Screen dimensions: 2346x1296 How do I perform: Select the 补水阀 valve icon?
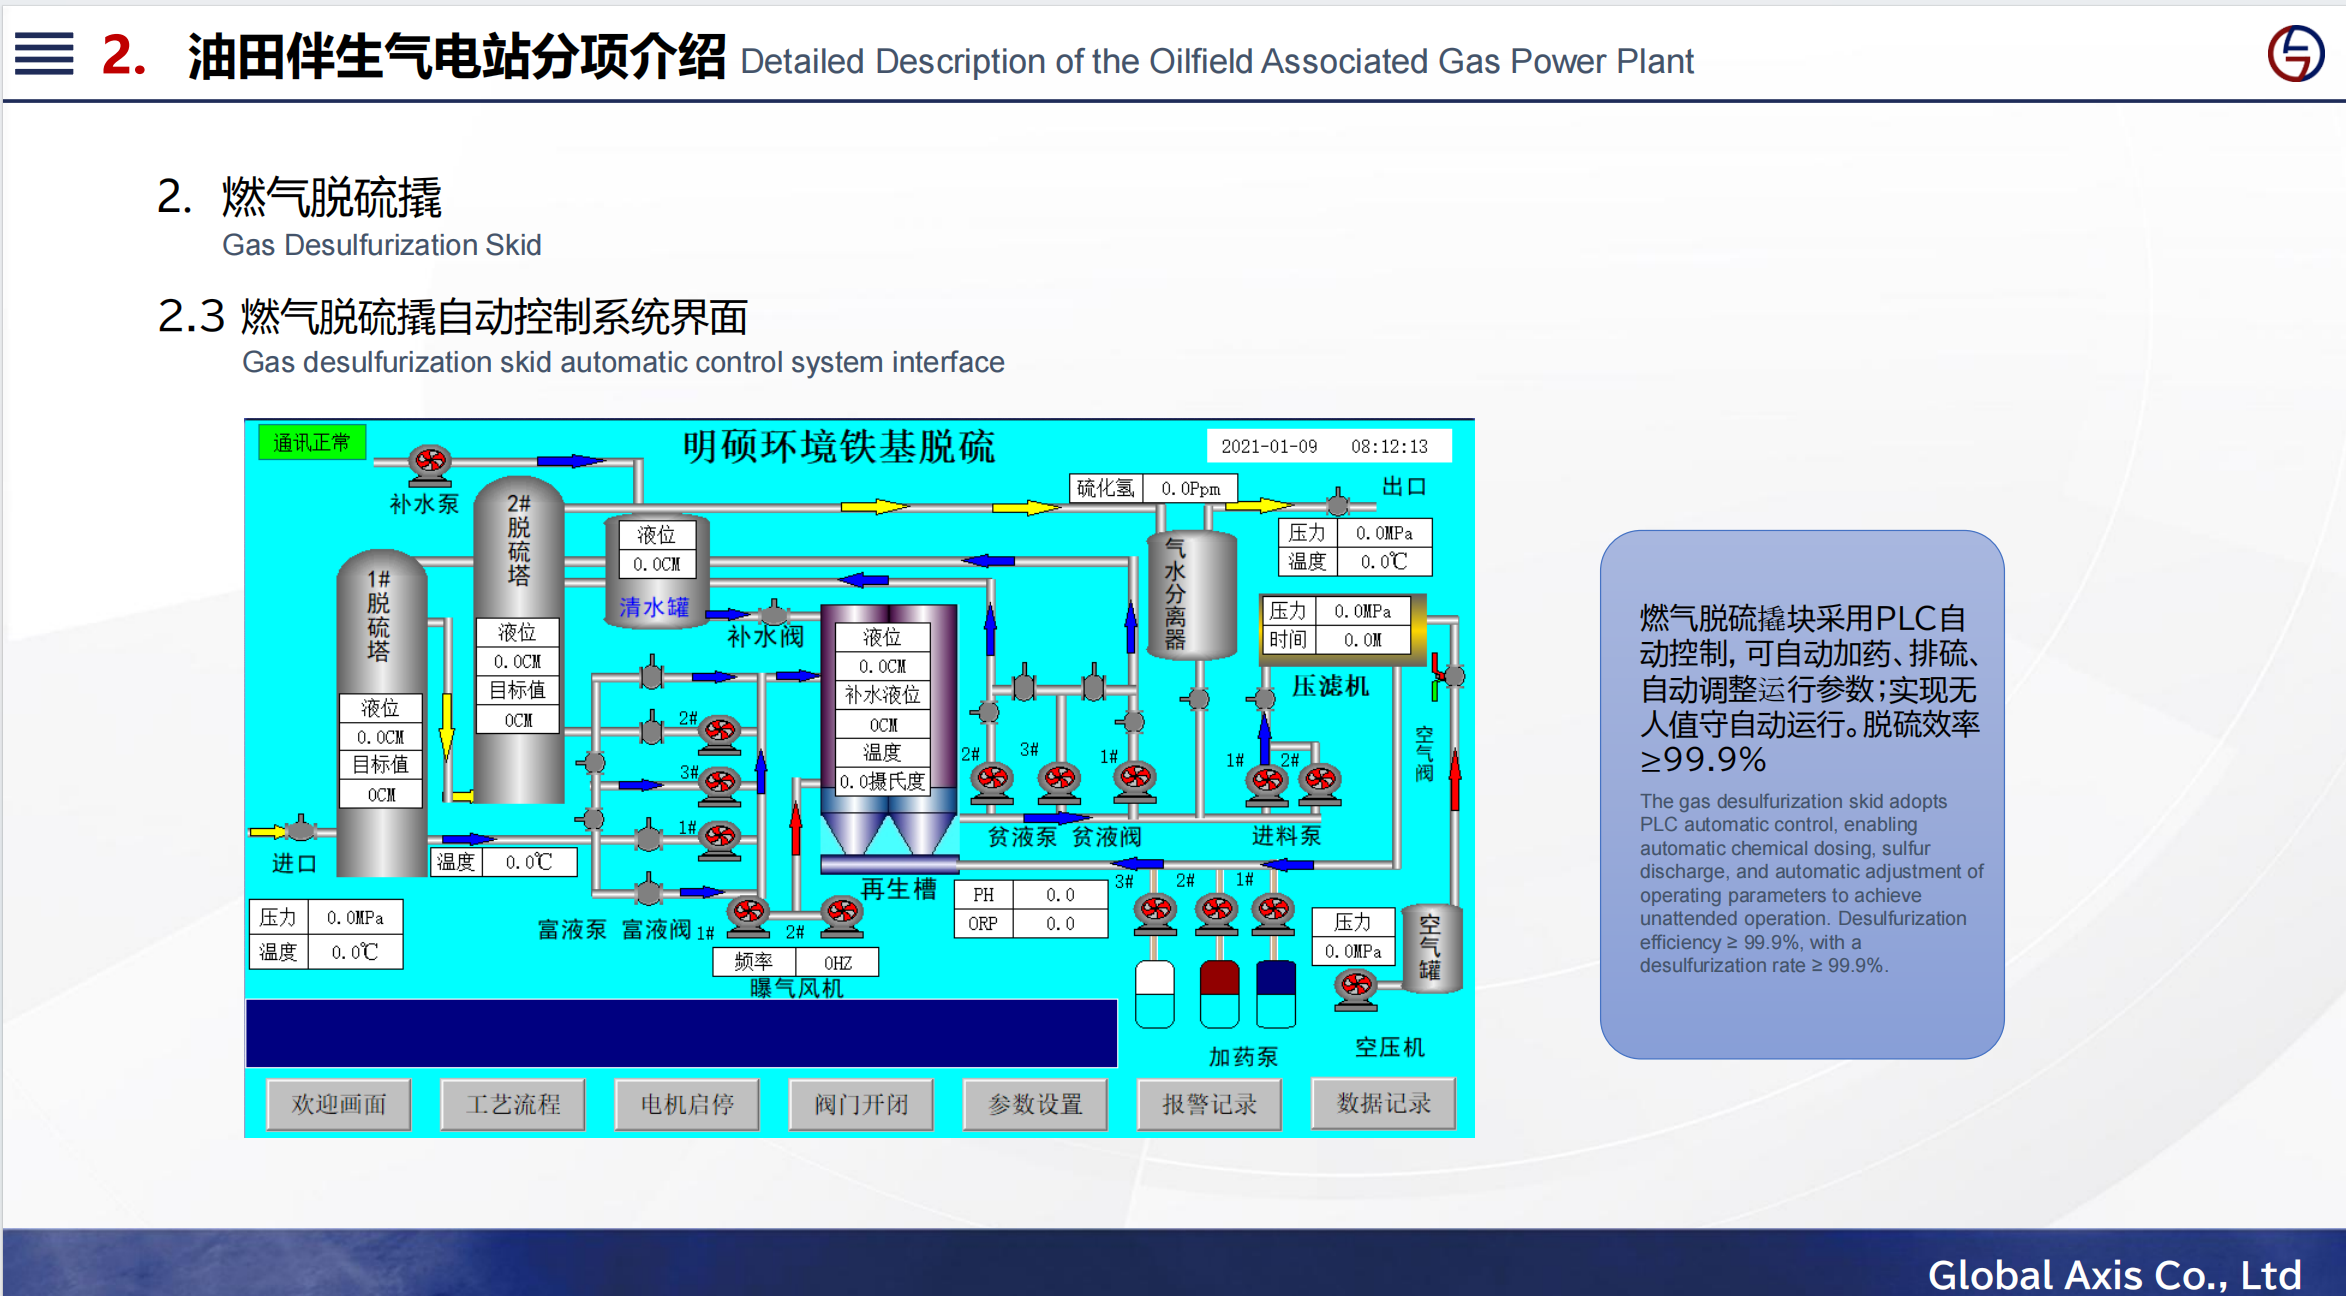(x=774, y=612)
